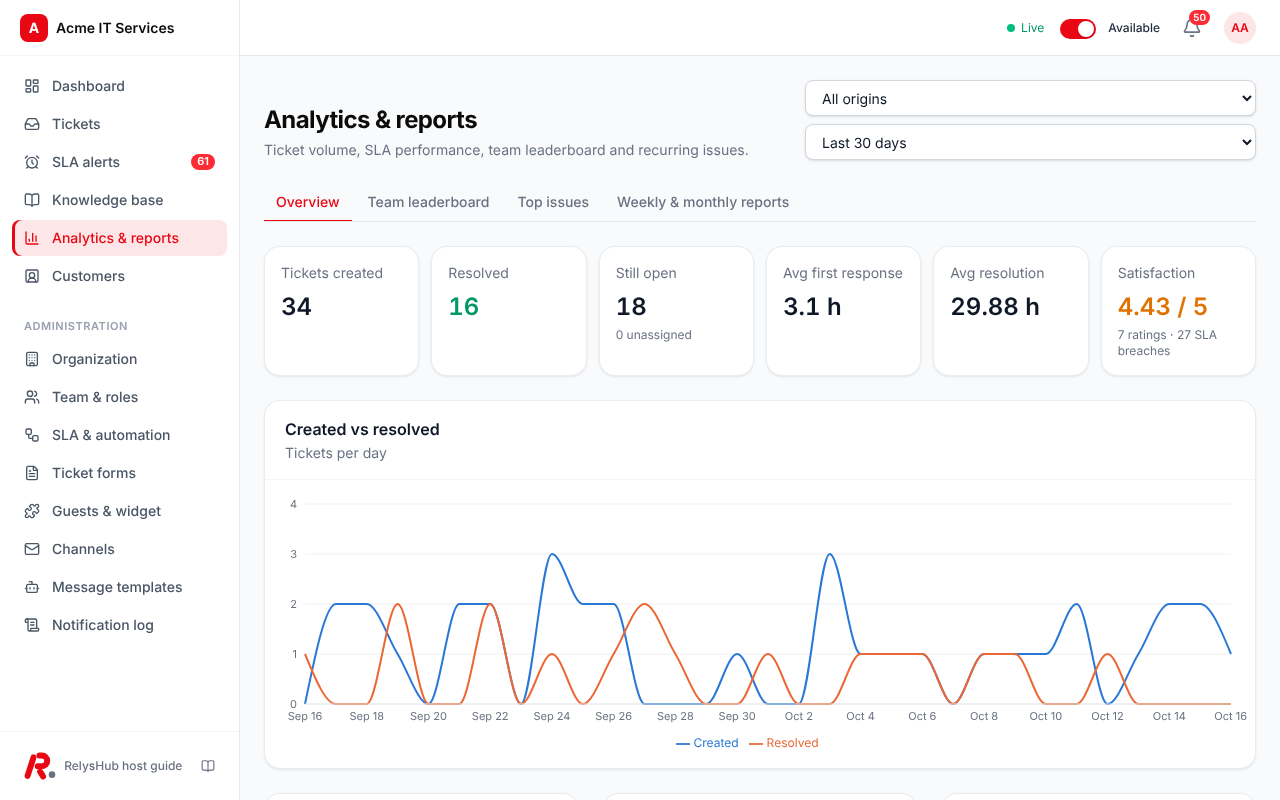Open the AA user avatar menu
The width and height of the screenshot is (1280, 800).
point(1240,28)
